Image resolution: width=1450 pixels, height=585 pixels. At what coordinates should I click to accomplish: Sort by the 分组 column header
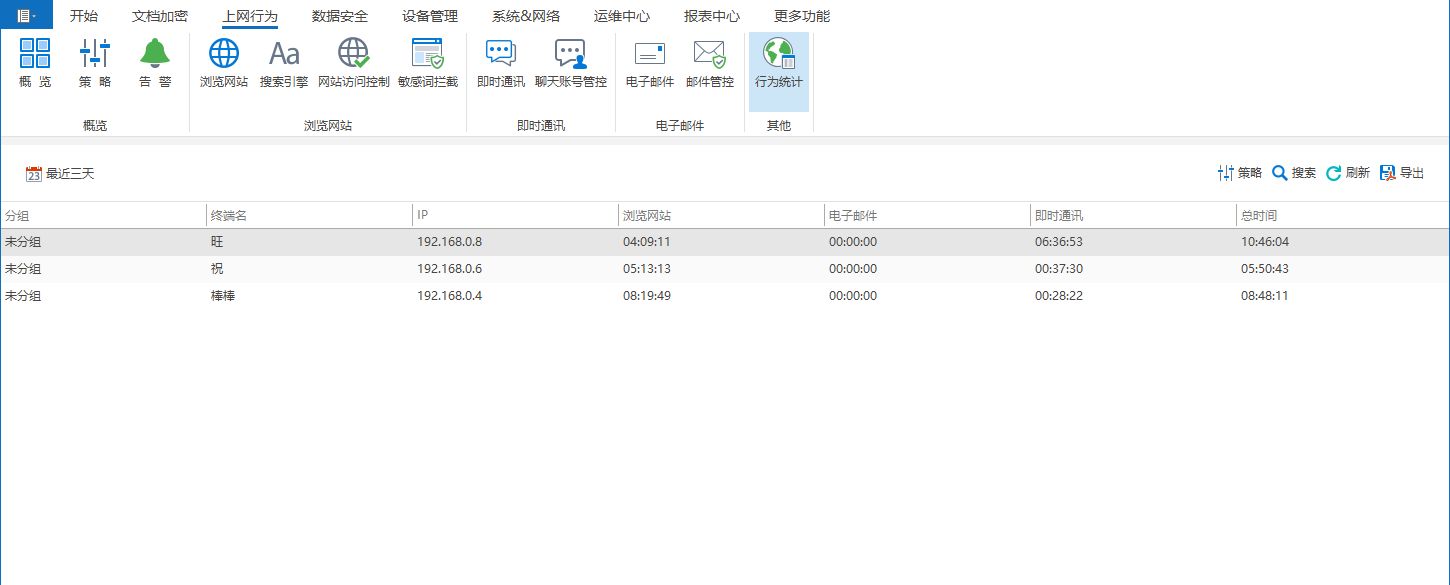pyautogui.click(x=103, y=215)
